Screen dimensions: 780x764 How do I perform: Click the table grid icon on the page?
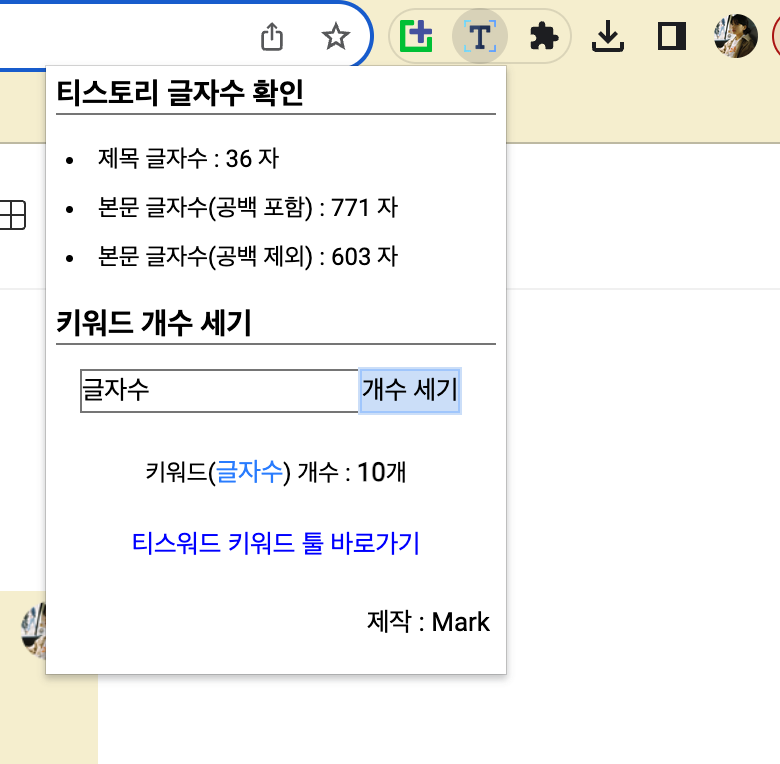[13, 215]
